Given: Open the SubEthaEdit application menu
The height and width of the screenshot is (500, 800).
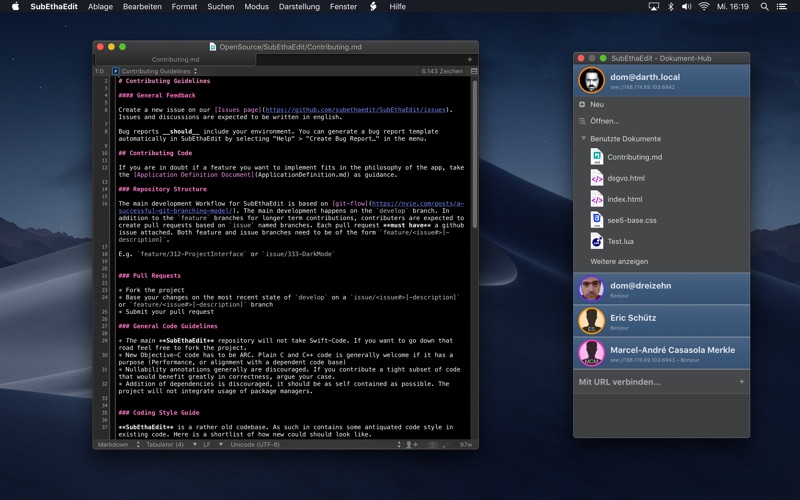Looking at the screenshot, I should (54, 7).
